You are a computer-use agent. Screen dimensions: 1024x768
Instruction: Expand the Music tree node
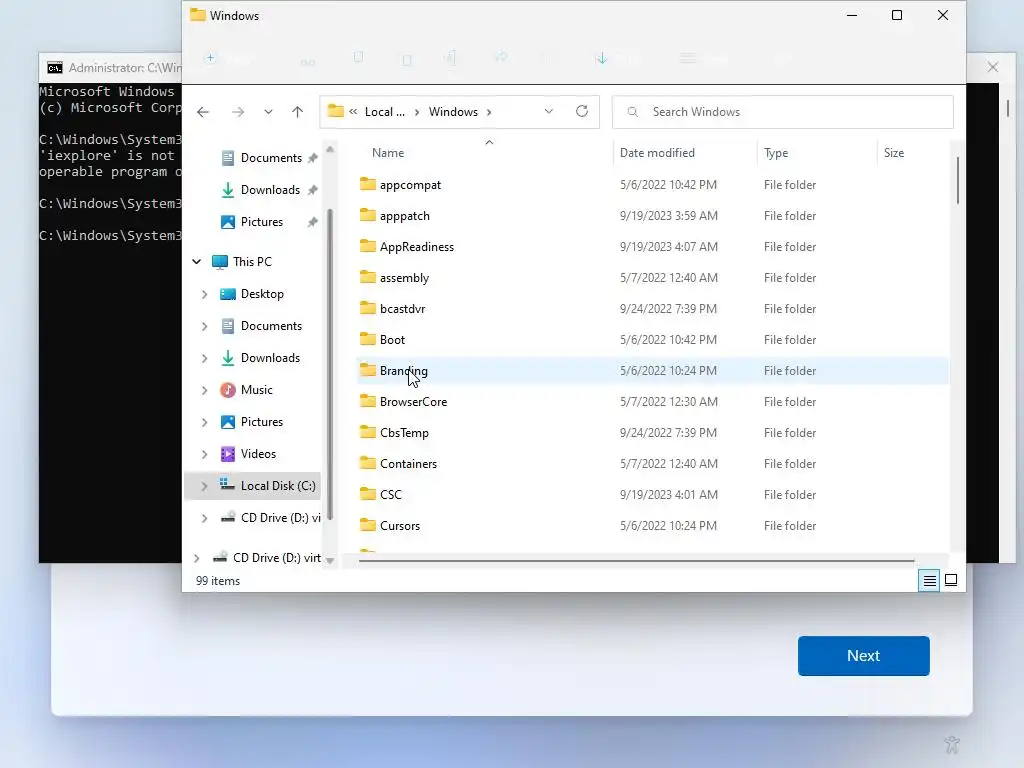(x=204, y=391)
